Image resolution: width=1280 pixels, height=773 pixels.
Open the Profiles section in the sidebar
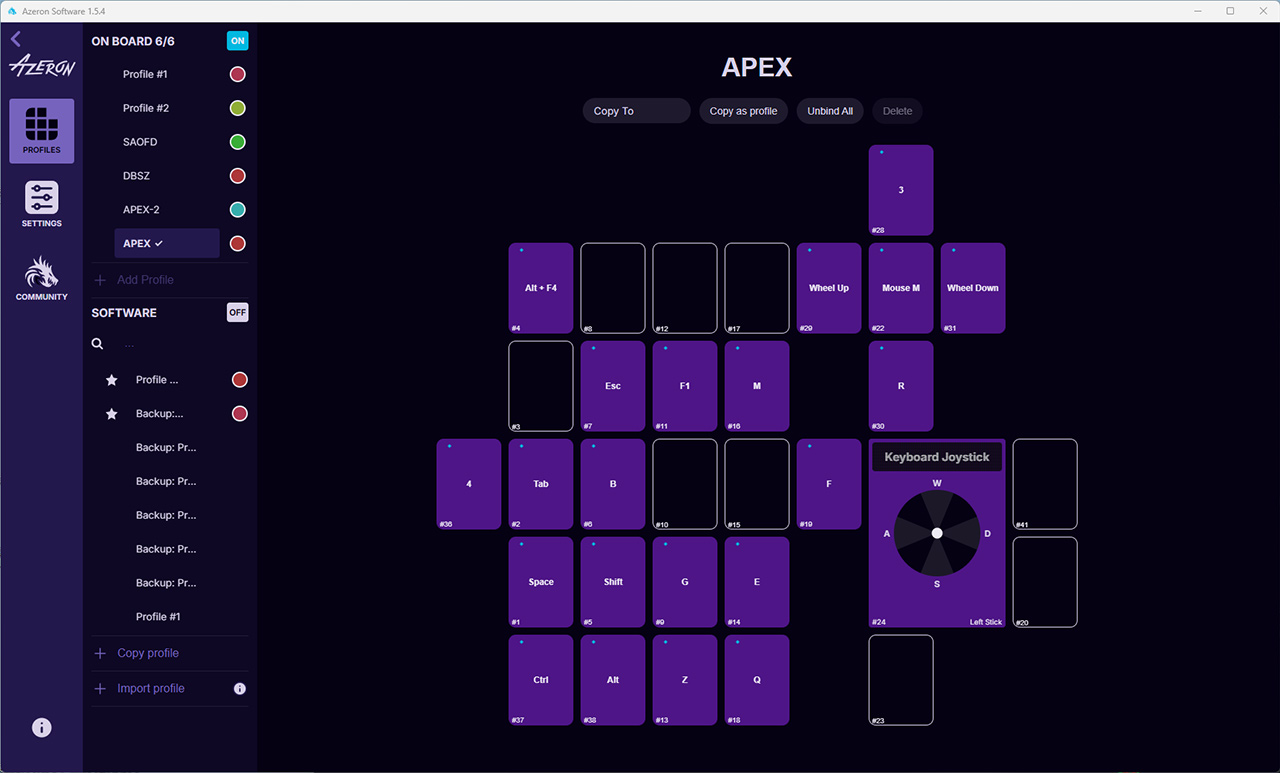pos(41,131)
